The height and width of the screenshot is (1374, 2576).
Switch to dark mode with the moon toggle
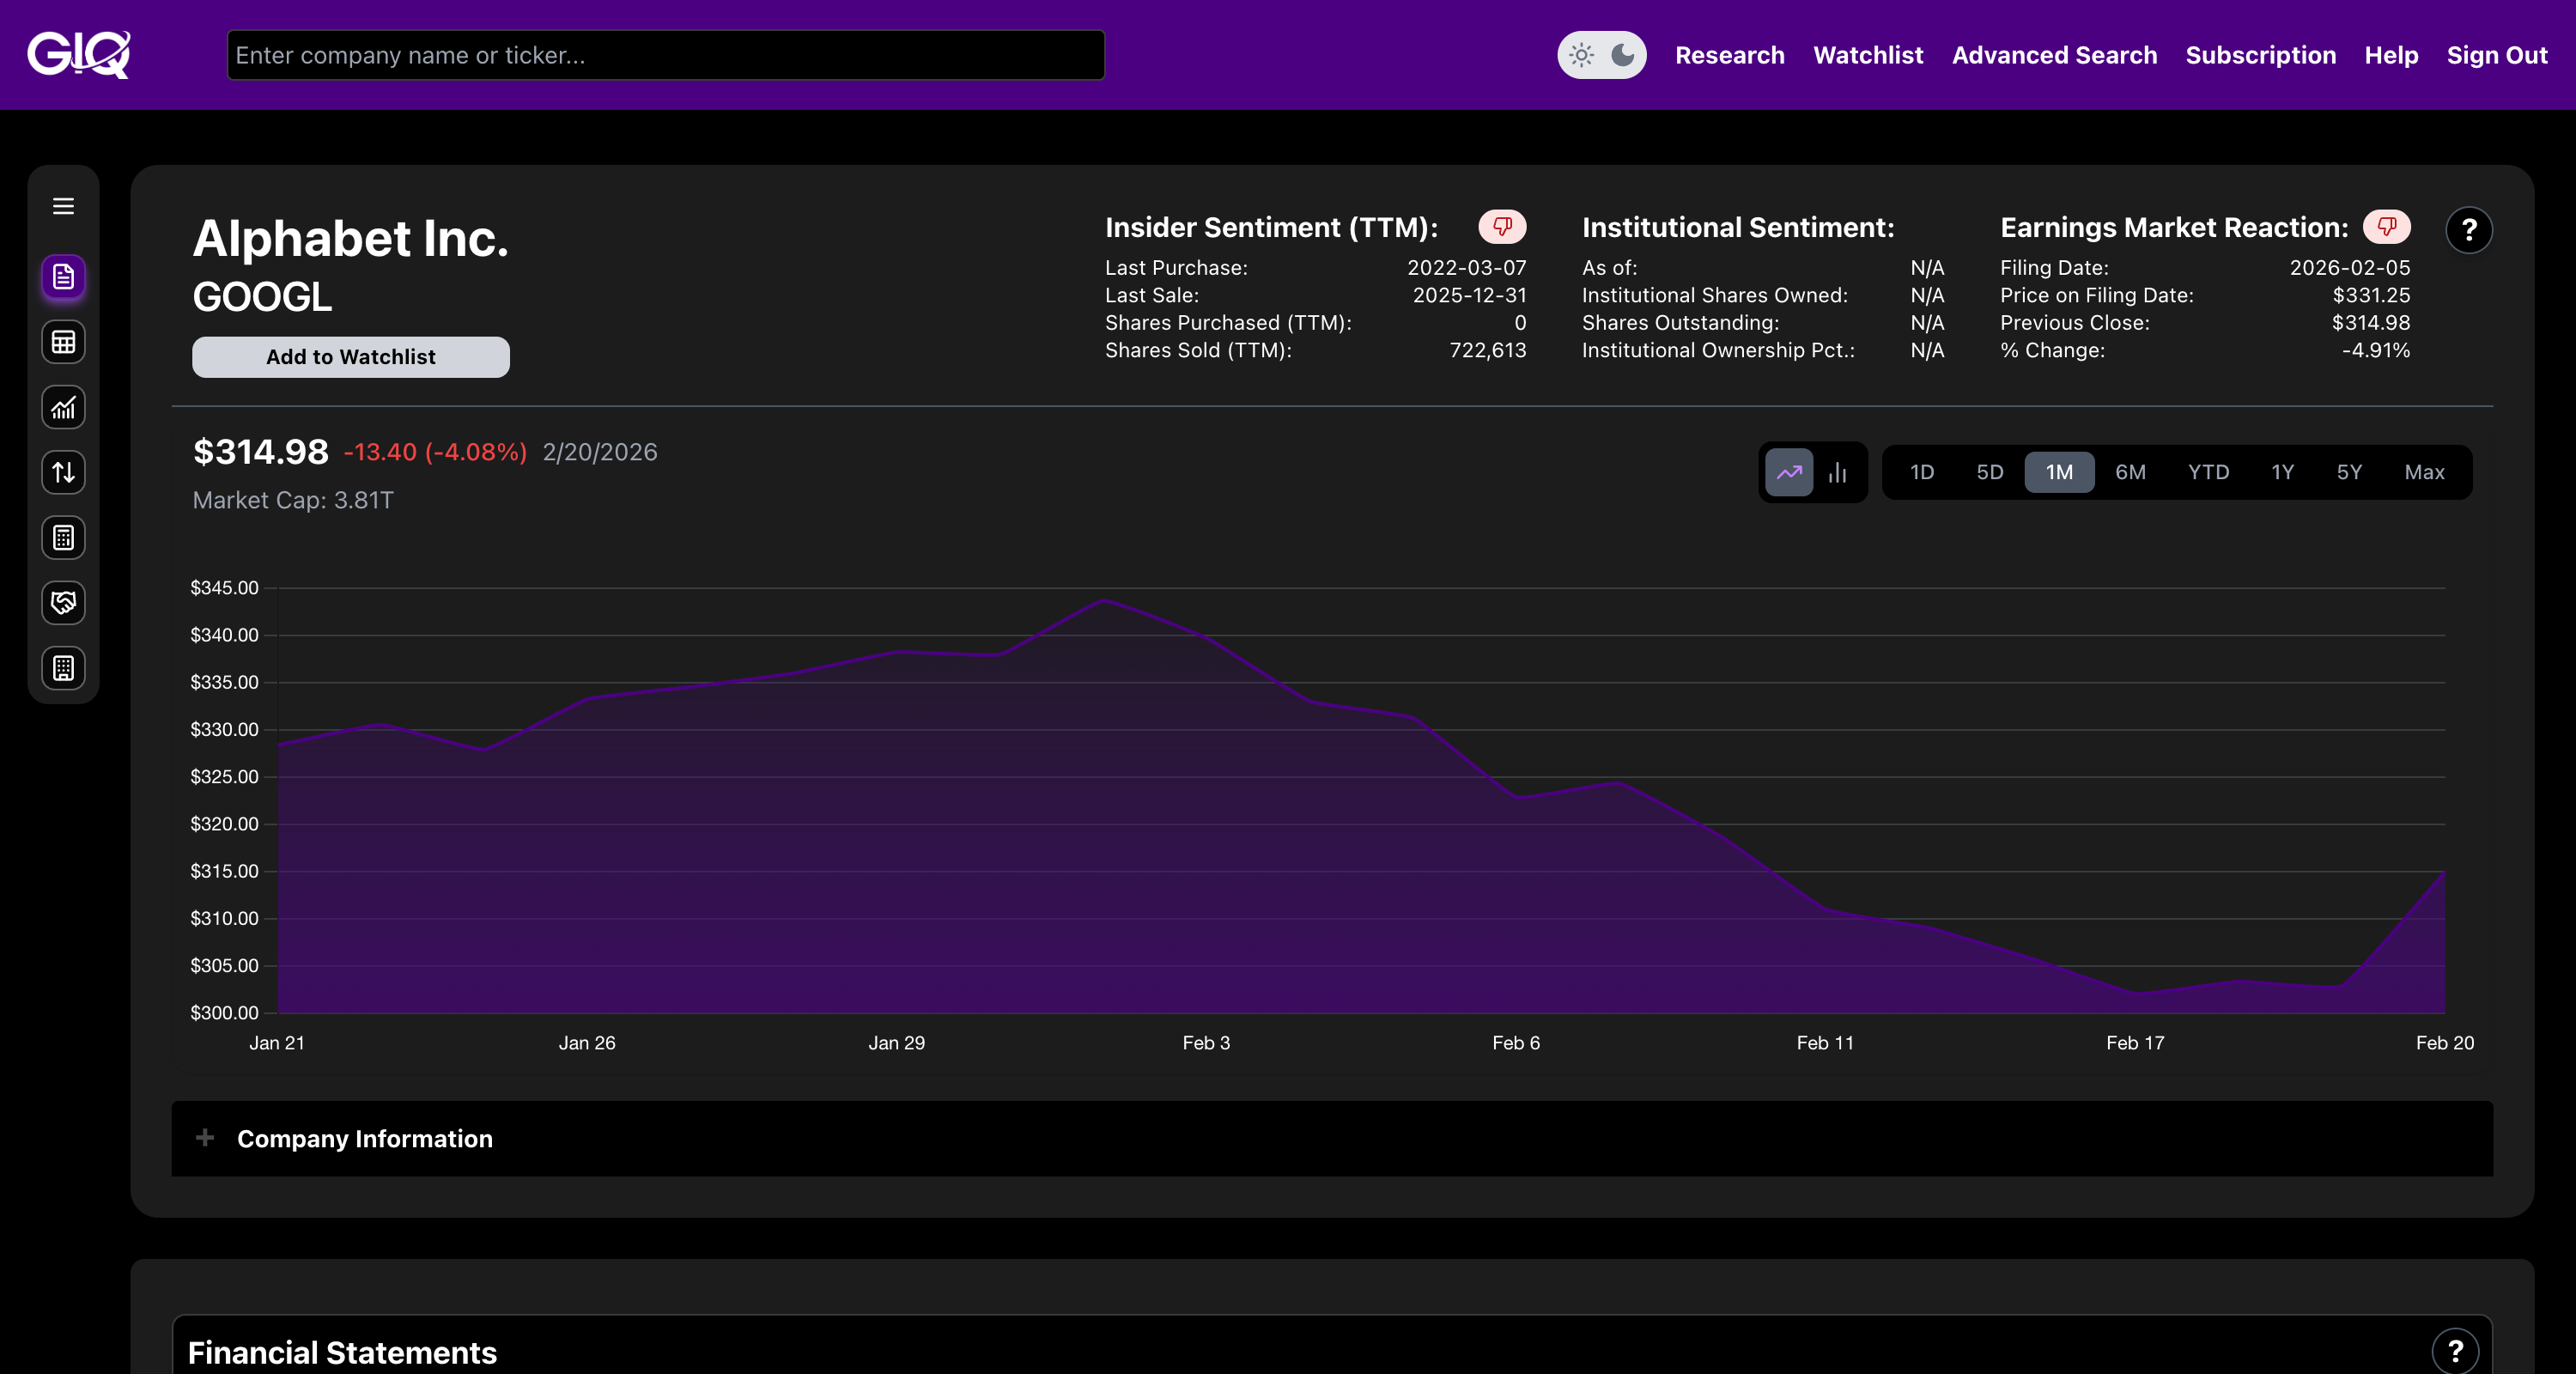pyautogui.click(x=1621, y=55)
